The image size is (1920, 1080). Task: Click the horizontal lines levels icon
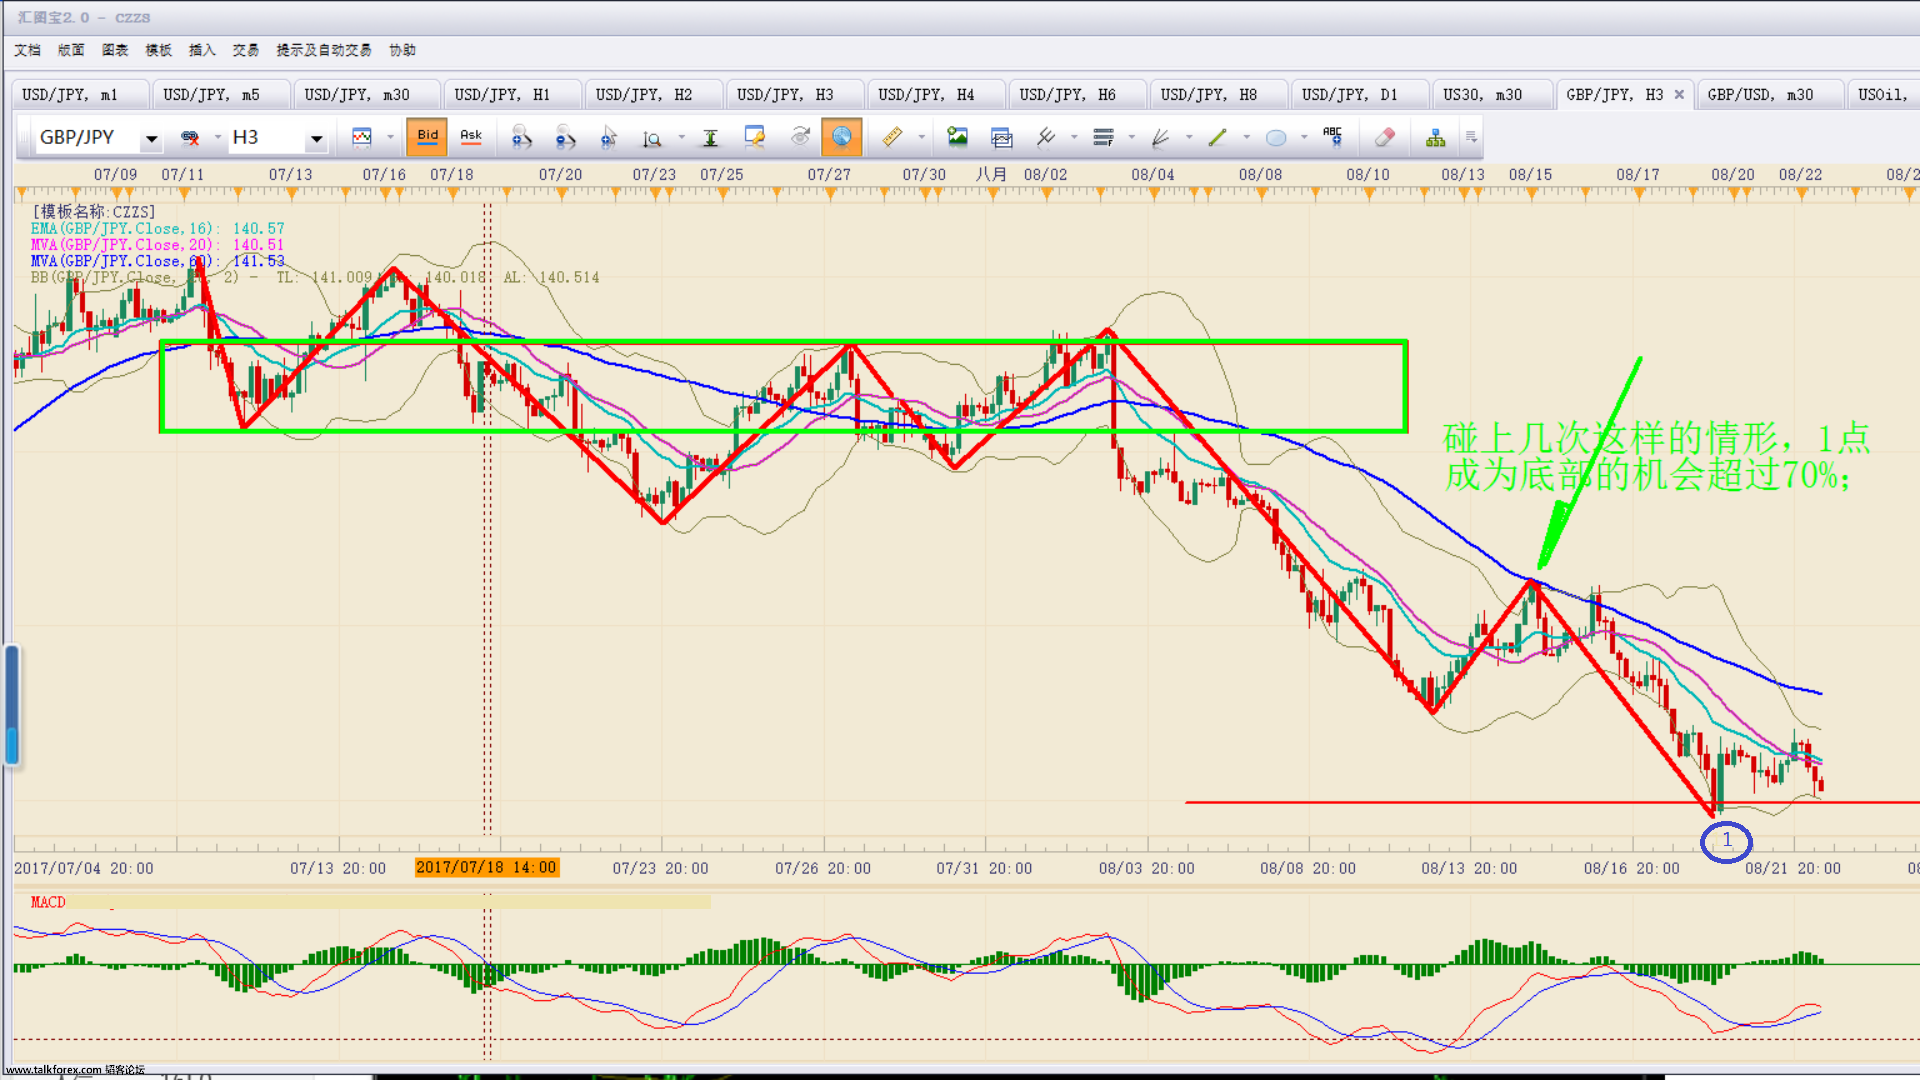click(x=1103, y=138)
